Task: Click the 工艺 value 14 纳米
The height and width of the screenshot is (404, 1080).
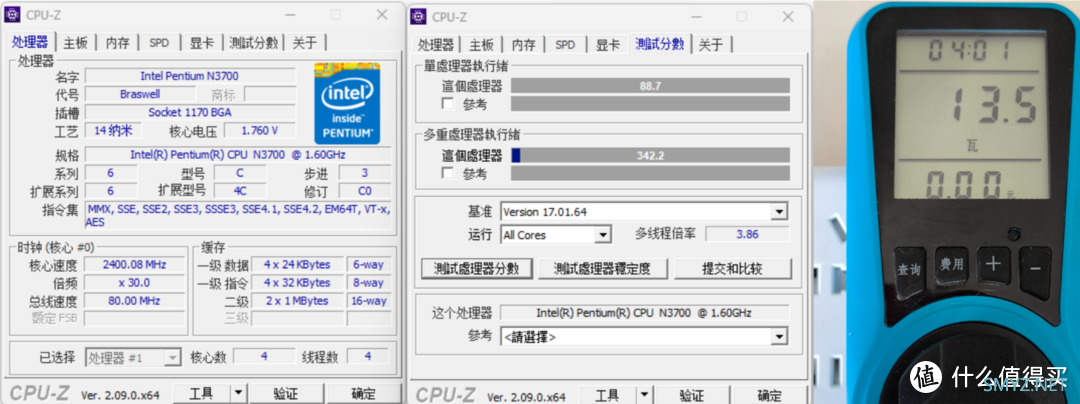Action: coord(113,131)
